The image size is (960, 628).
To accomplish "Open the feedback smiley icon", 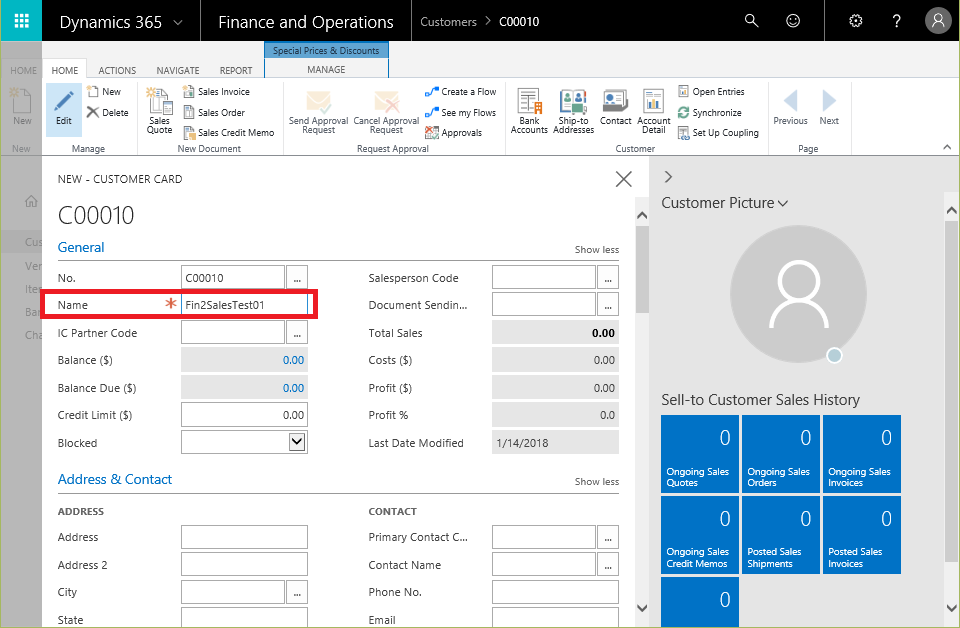I will [x=793, y=21].
